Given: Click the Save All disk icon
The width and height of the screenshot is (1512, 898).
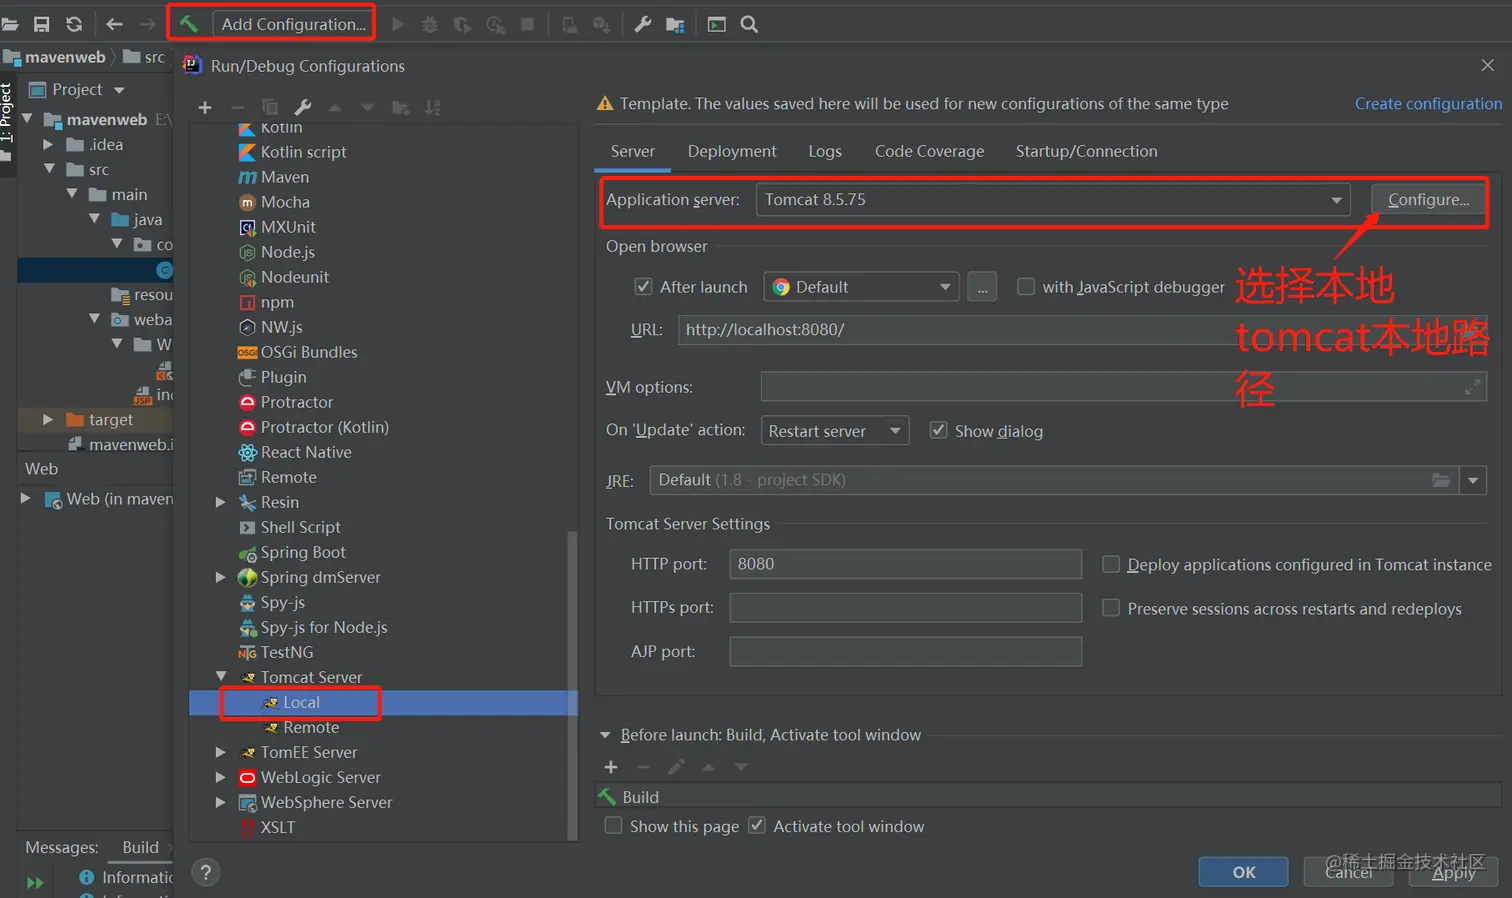Looking at the screenshot, I should pyautogui.click(x=42, y=24).
